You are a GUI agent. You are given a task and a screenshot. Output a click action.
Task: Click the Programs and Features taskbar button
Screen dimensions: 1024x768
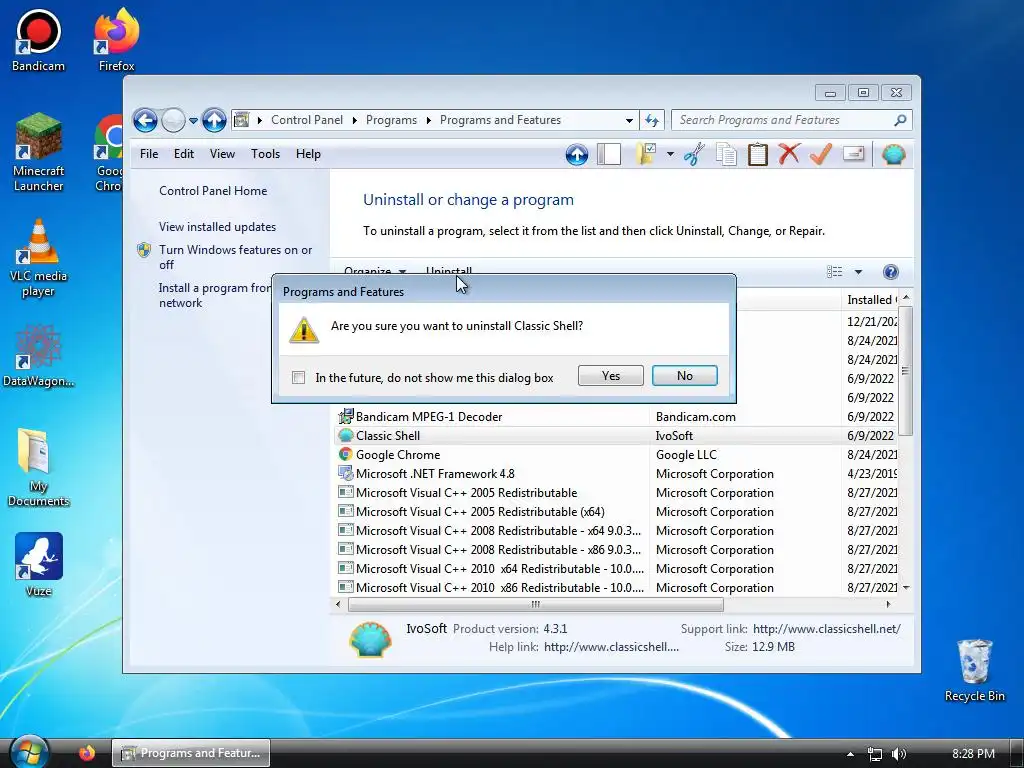coord(191,753)
